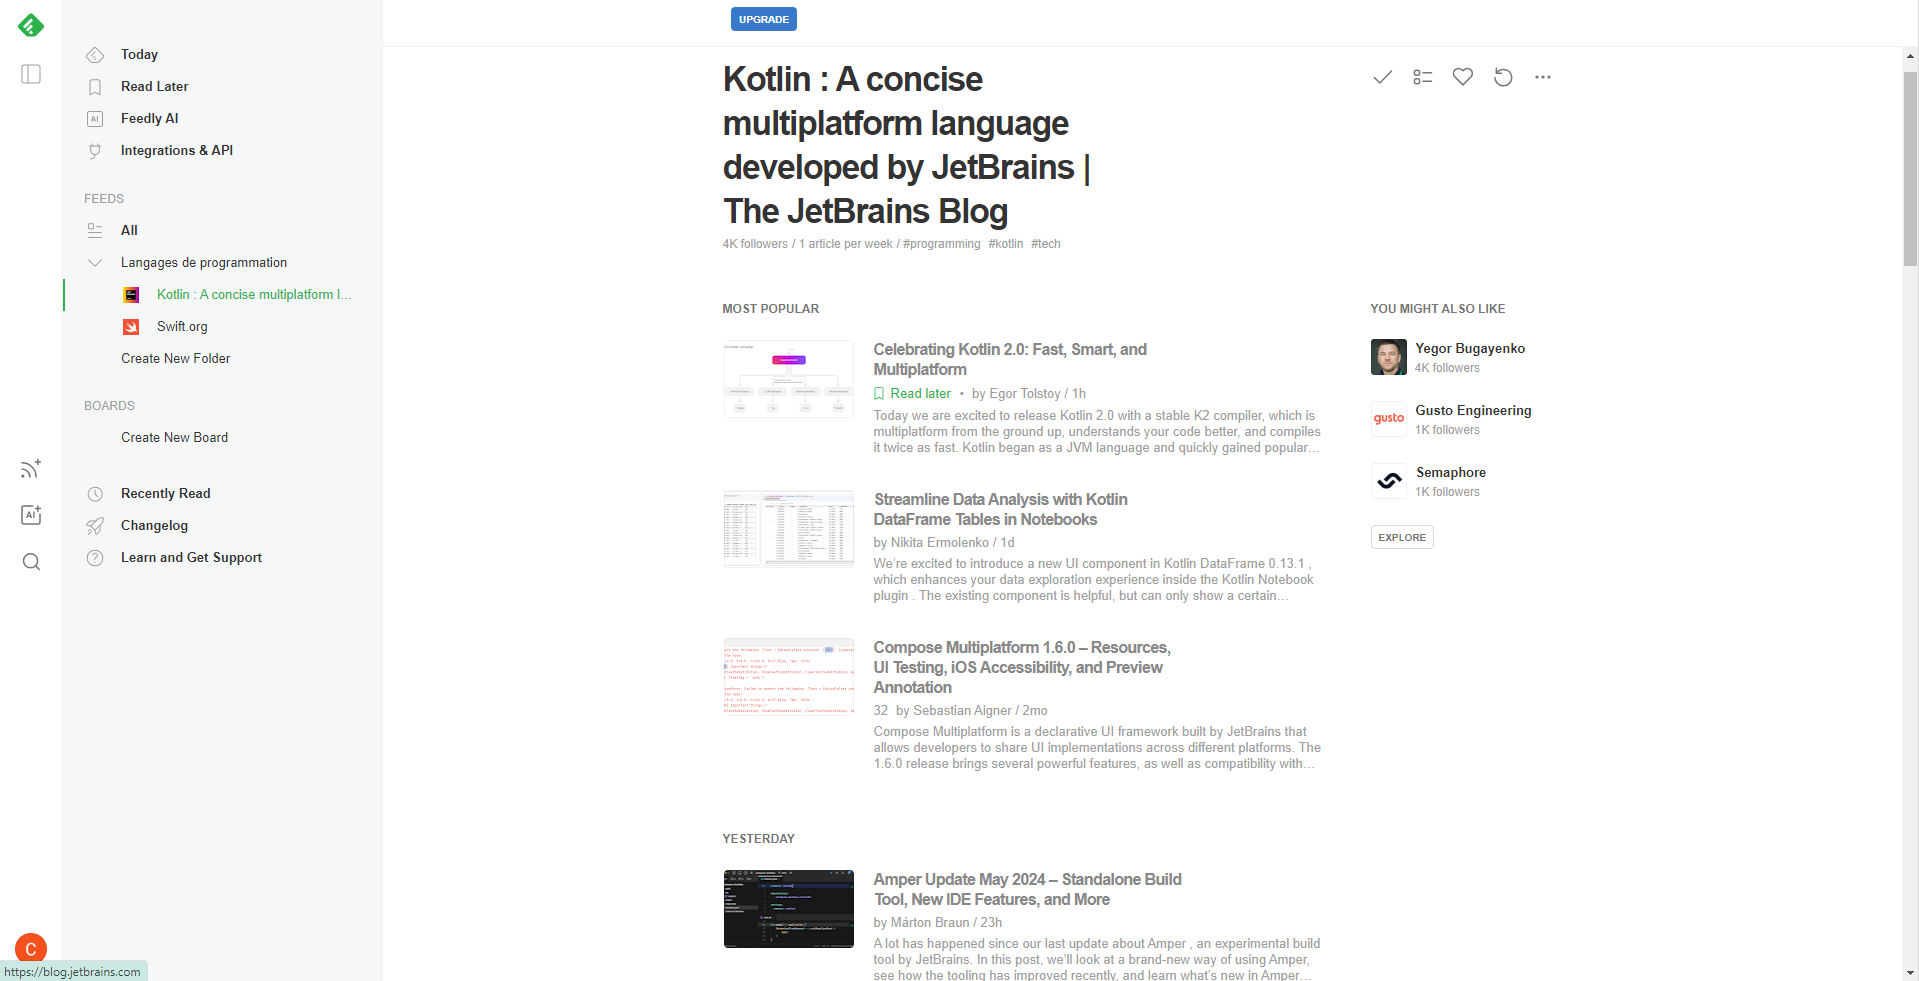Image resolution: width=1919 pixels, height=981 pixels.
Task: Click the Feedly logo icon
Action: (31, 26)
